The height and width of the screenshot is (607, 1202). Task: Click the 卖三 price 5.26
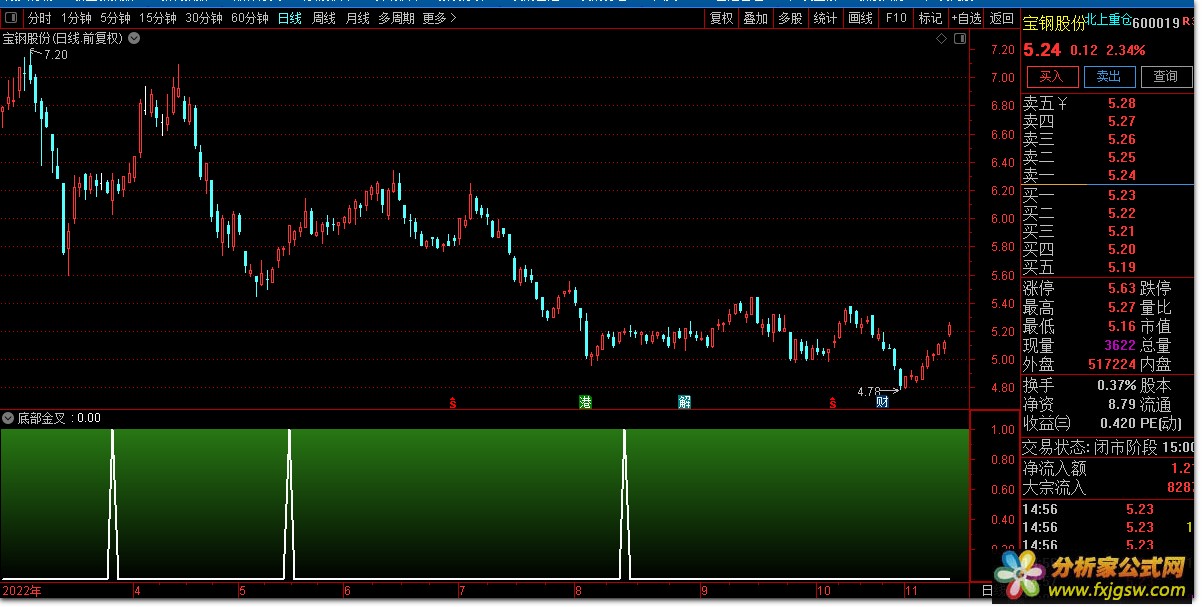tap(1122, 139)
